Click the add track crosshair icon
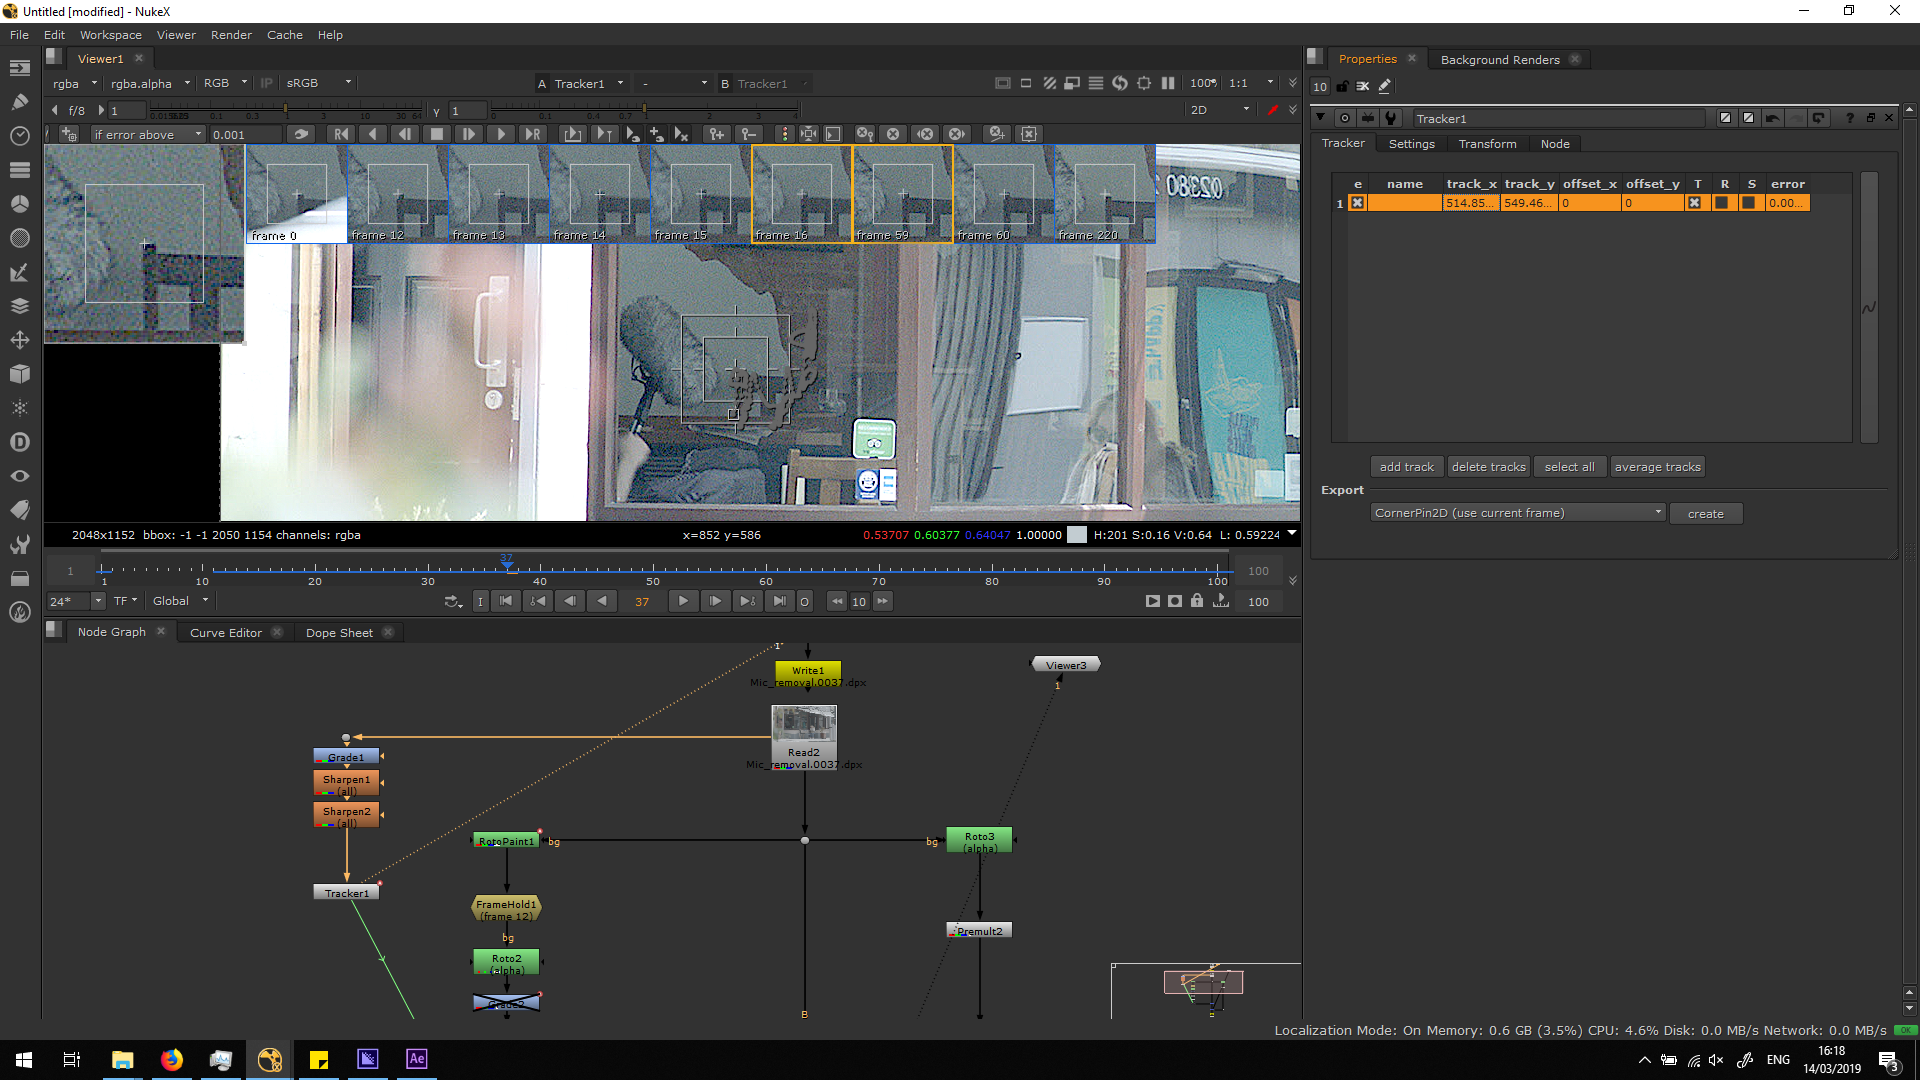 coord(69,134)
